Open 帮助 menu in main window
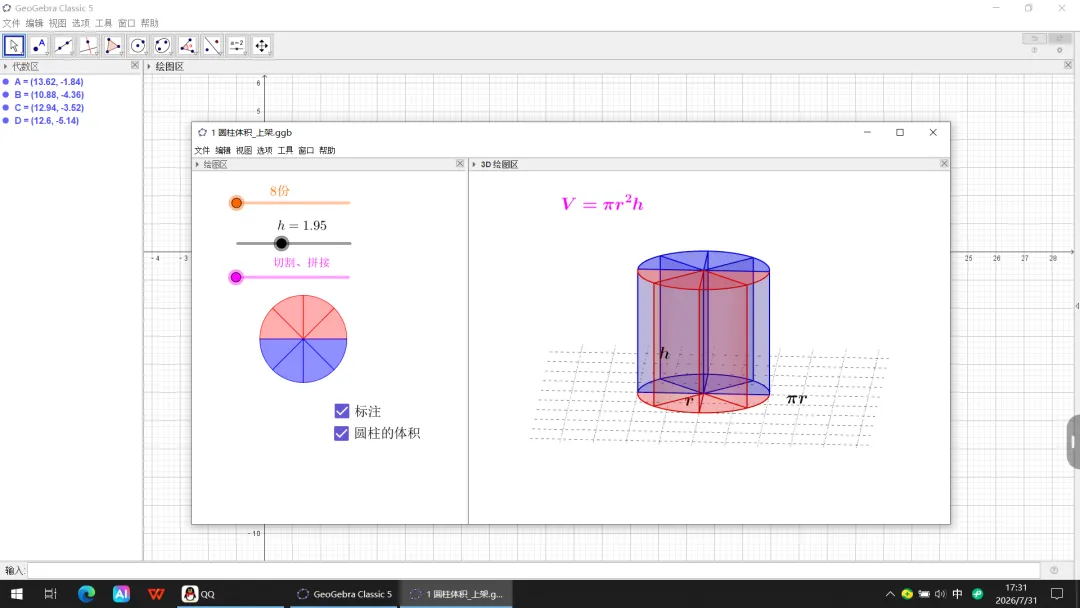Screen dimensions: 1080x608 click(x=149, y=23)
